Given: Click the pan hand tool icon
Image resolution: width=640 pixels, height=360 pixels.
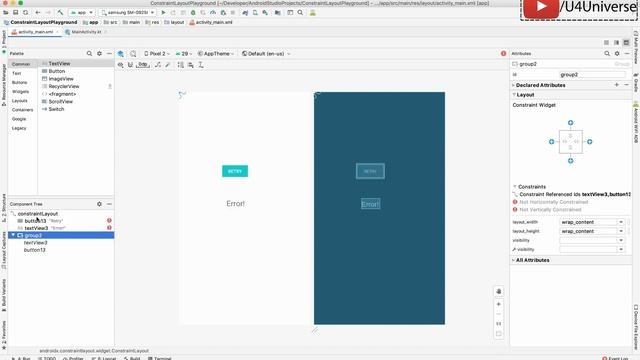Looking at the screenshot, I should pos(499,291).
